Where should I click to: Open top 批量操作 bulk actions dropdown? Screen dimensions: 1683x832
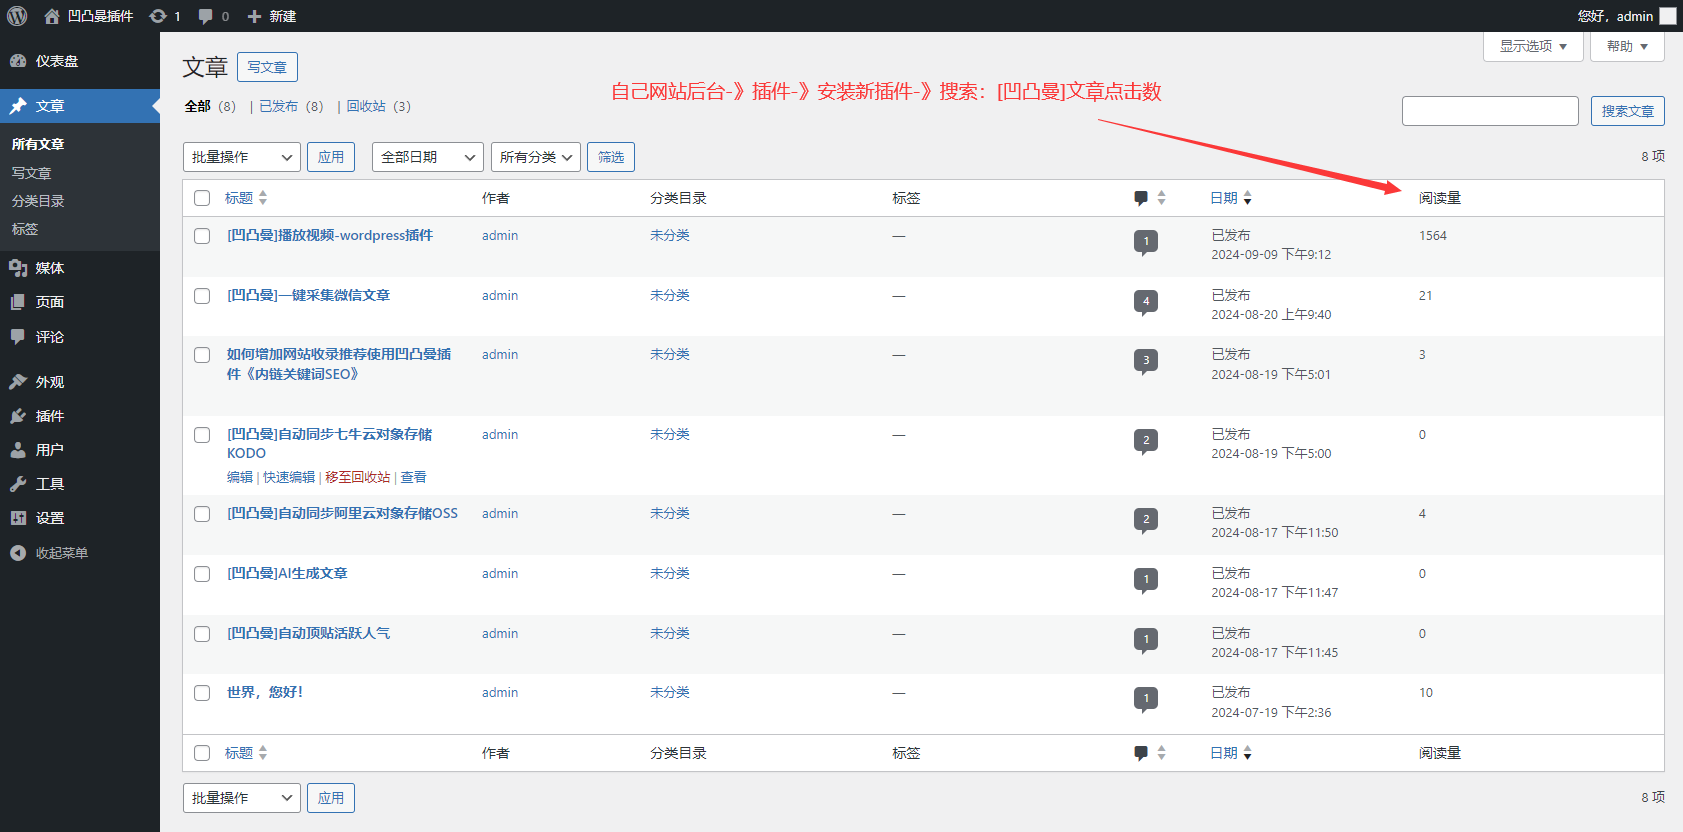(x=242, y=157)
